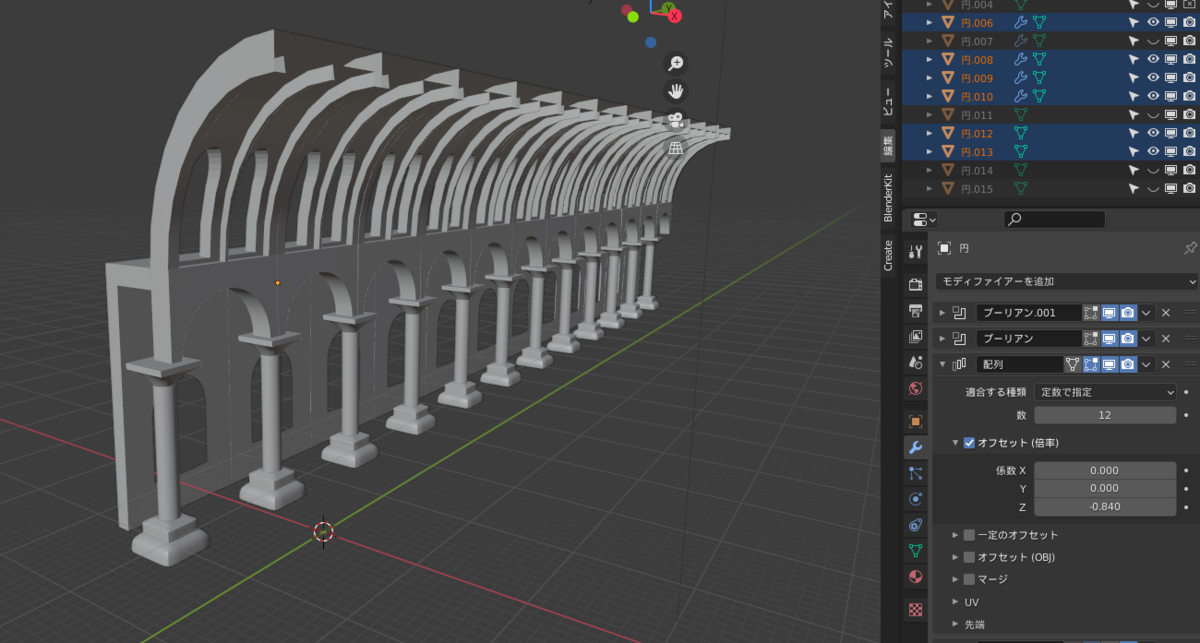This screenshot has width=1200, height=643.
Task: Click the pin icon in properties header
Action: (x=1190, y=248)
